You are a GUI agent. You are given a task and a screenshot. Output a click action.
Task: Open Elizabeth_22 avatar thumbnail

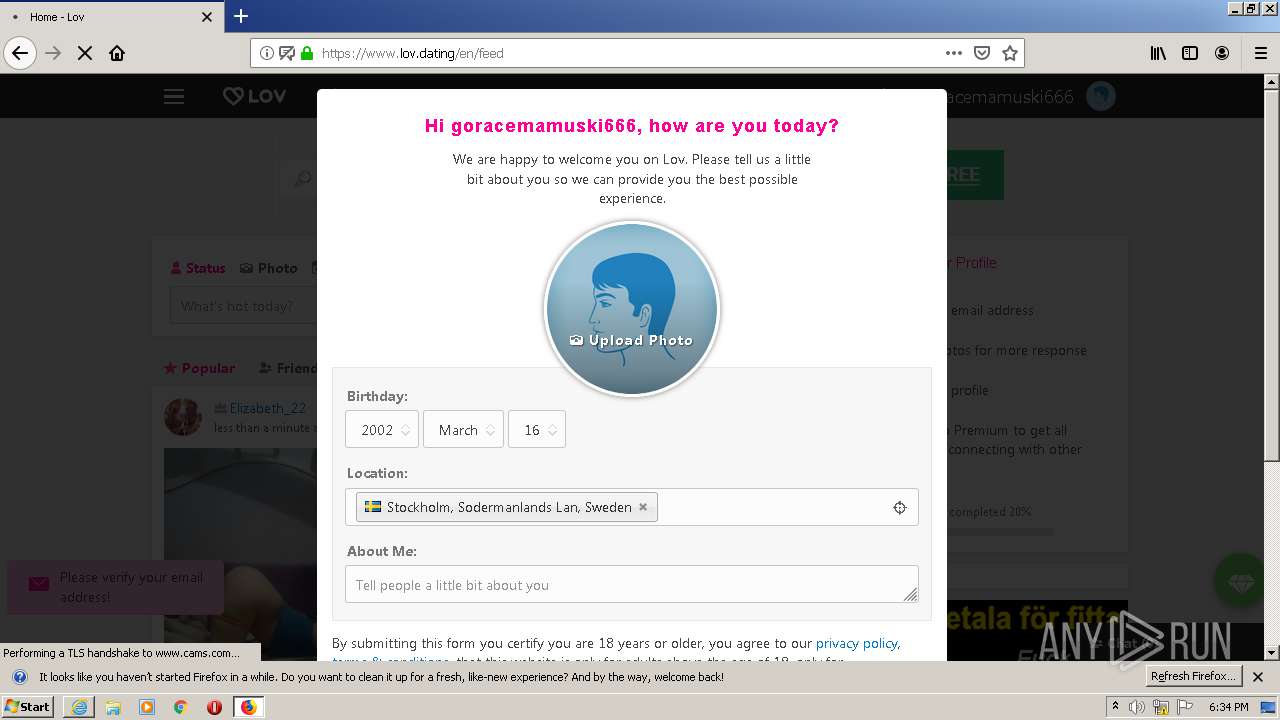point(183,416)
